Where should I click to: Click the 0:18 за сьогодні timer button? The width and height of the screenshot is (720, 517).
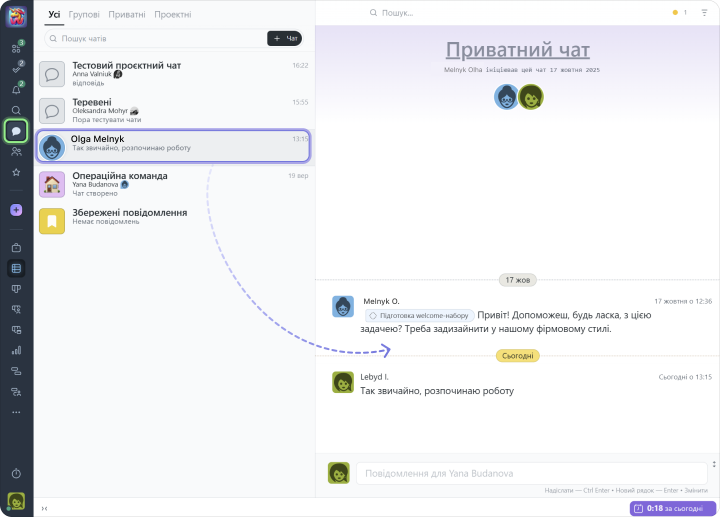click(672, 508)
